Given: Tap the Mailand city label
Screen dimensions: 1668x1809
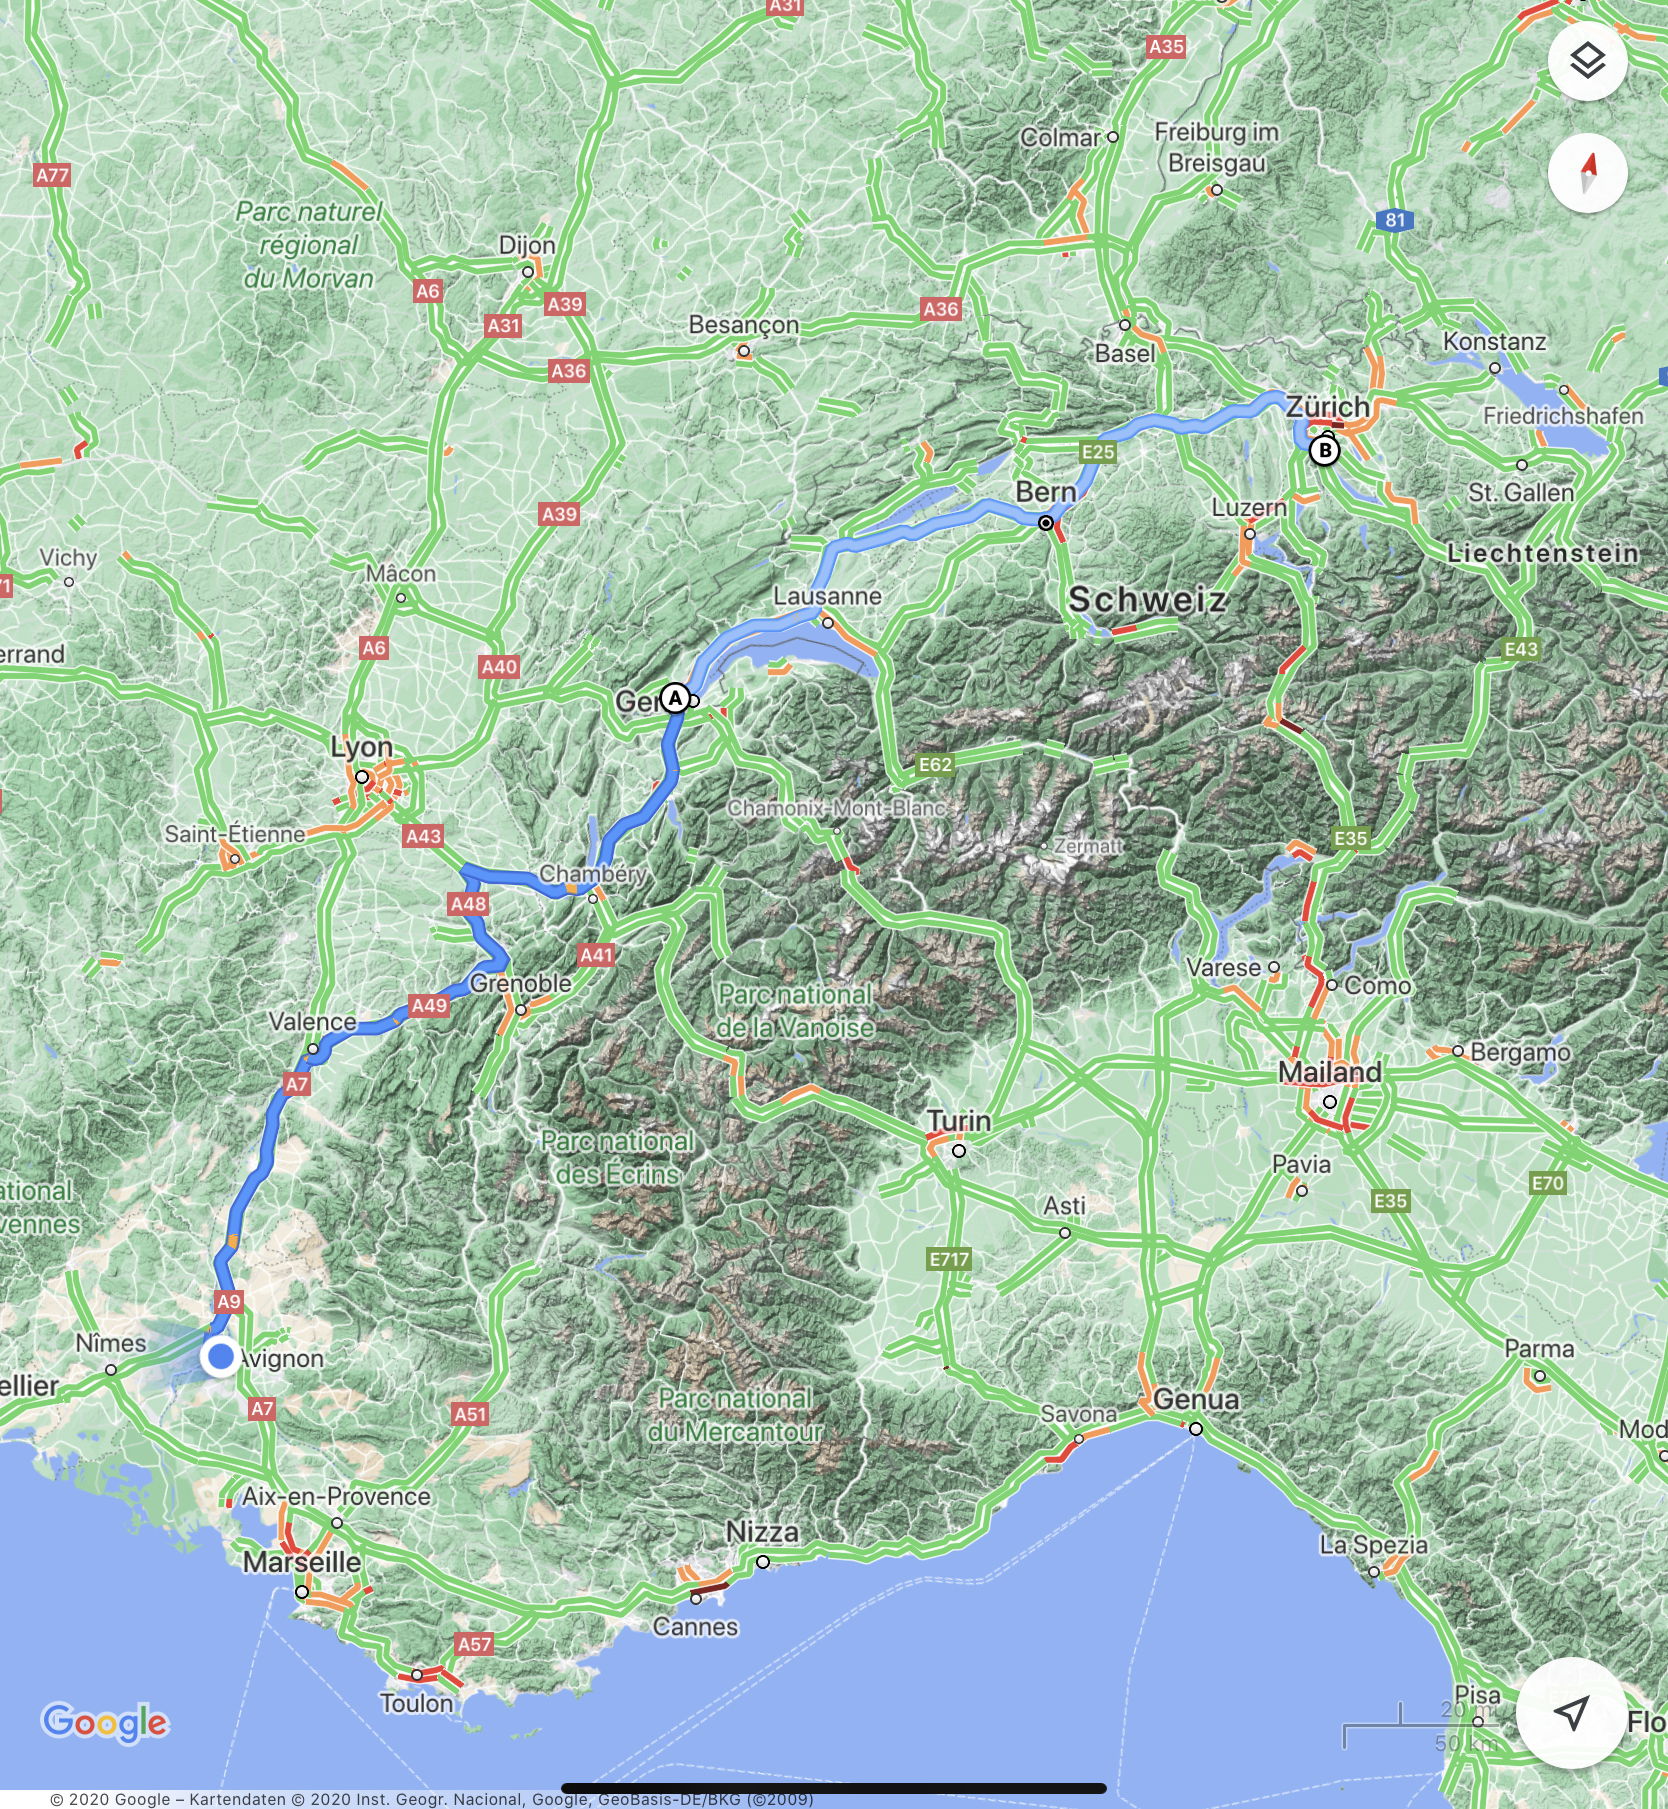Looking at the screenshot, I should [1330, 1072].
